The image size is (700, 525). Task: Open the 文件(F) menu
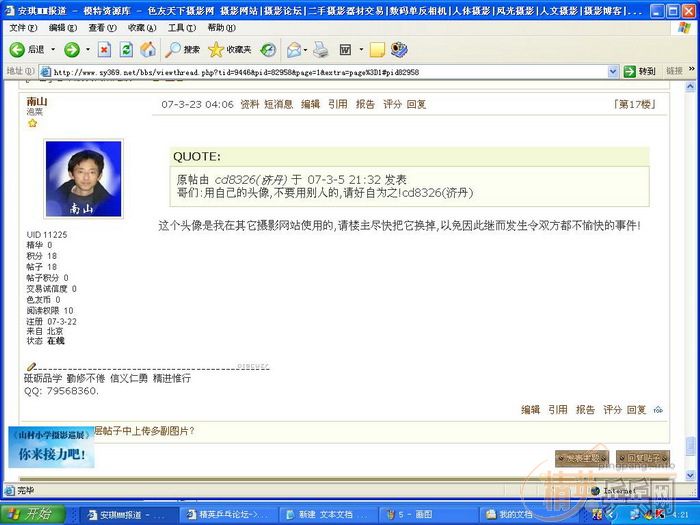pyautogui.click(x=20, y=28)
